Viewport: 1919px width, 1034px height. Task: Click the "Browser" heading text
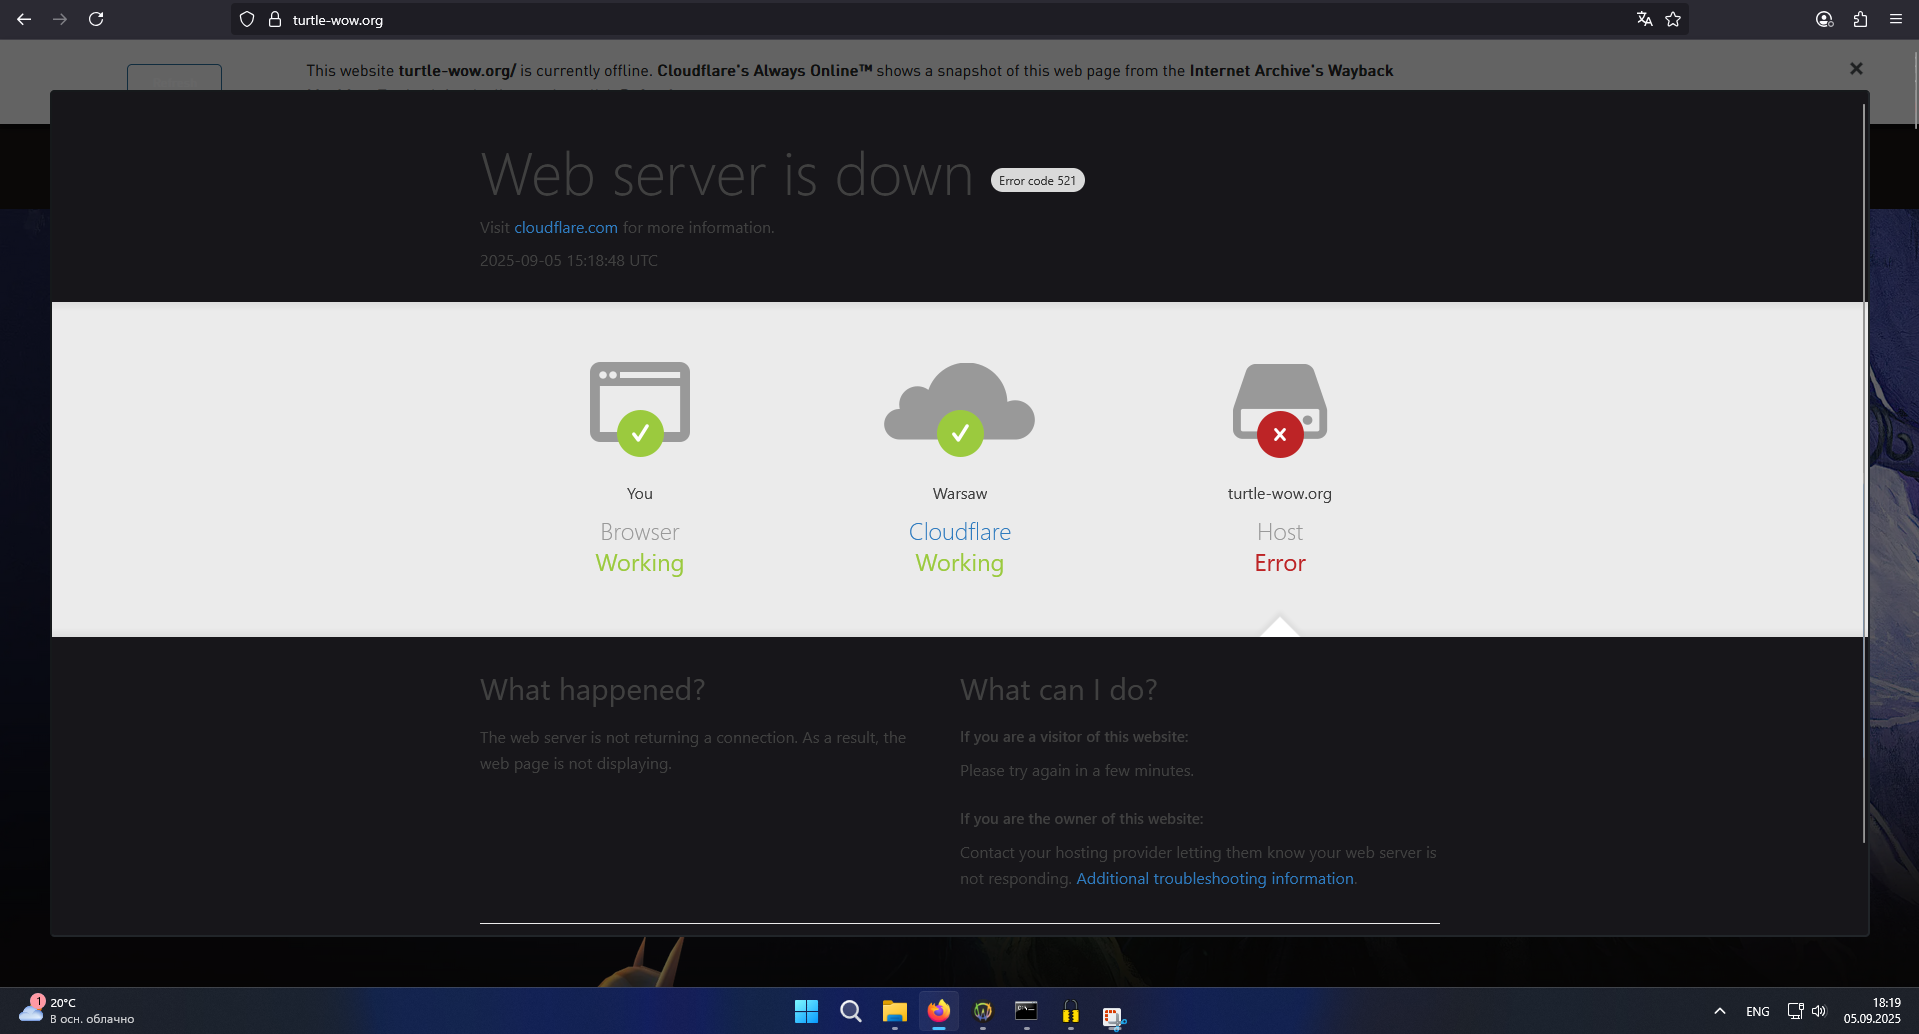(640, 532)
